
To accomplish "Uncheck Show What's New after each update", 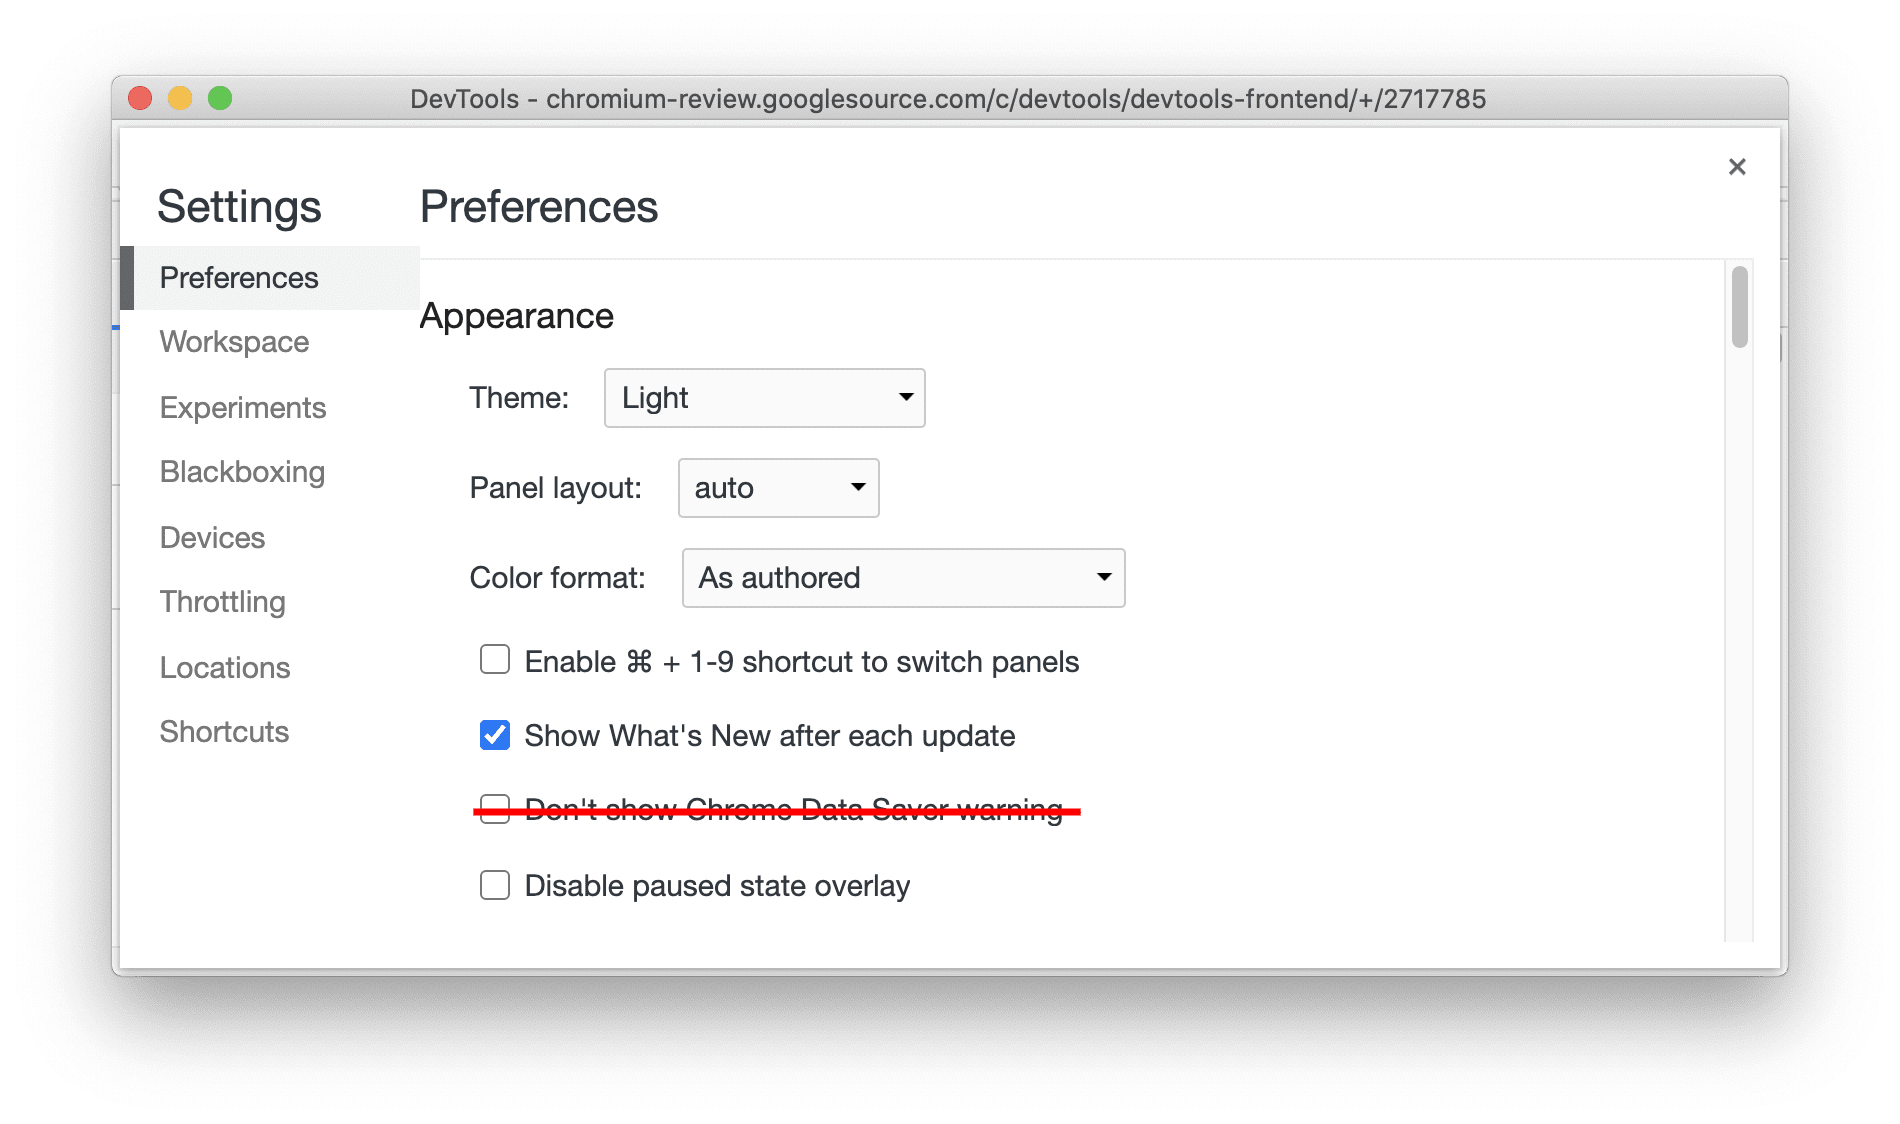I will (x=494, y=735).
